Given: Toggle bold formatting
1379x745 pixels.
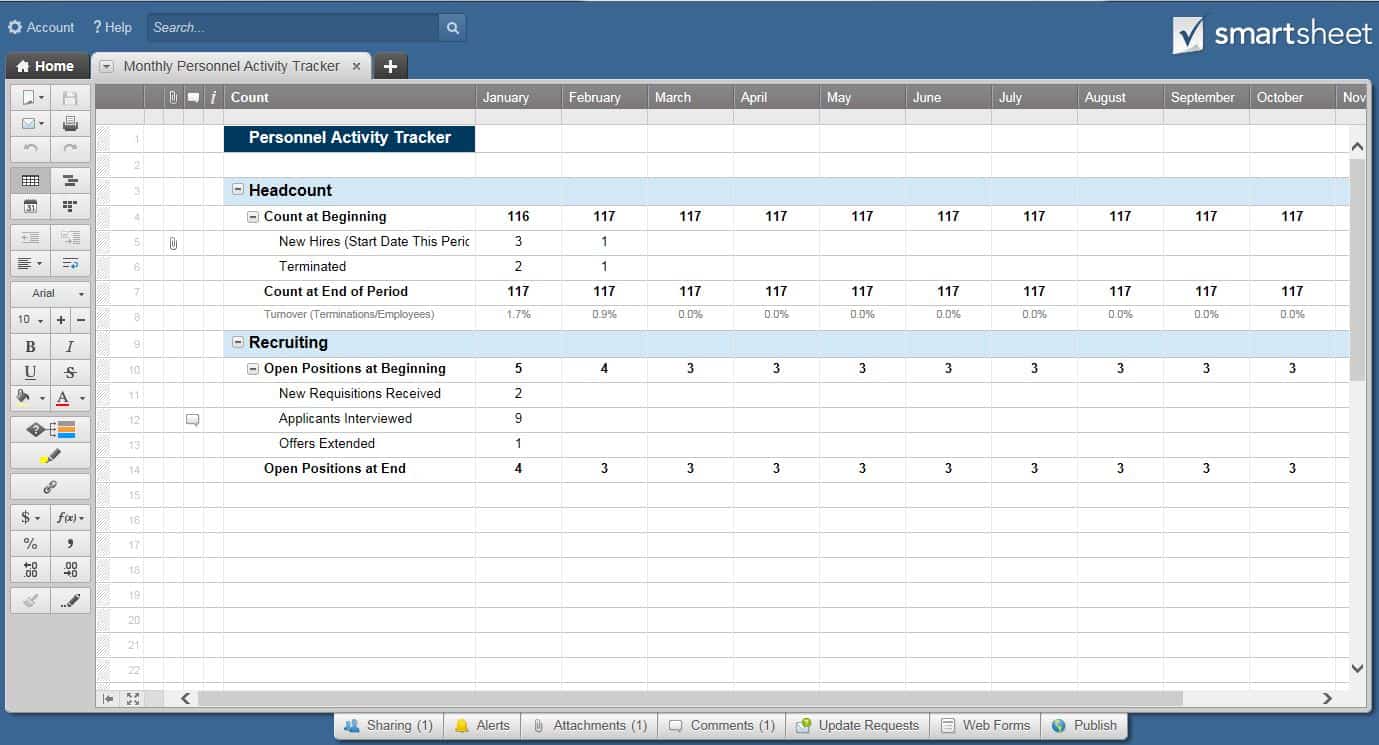Looking at the screenshot, I should click(29, 346).
